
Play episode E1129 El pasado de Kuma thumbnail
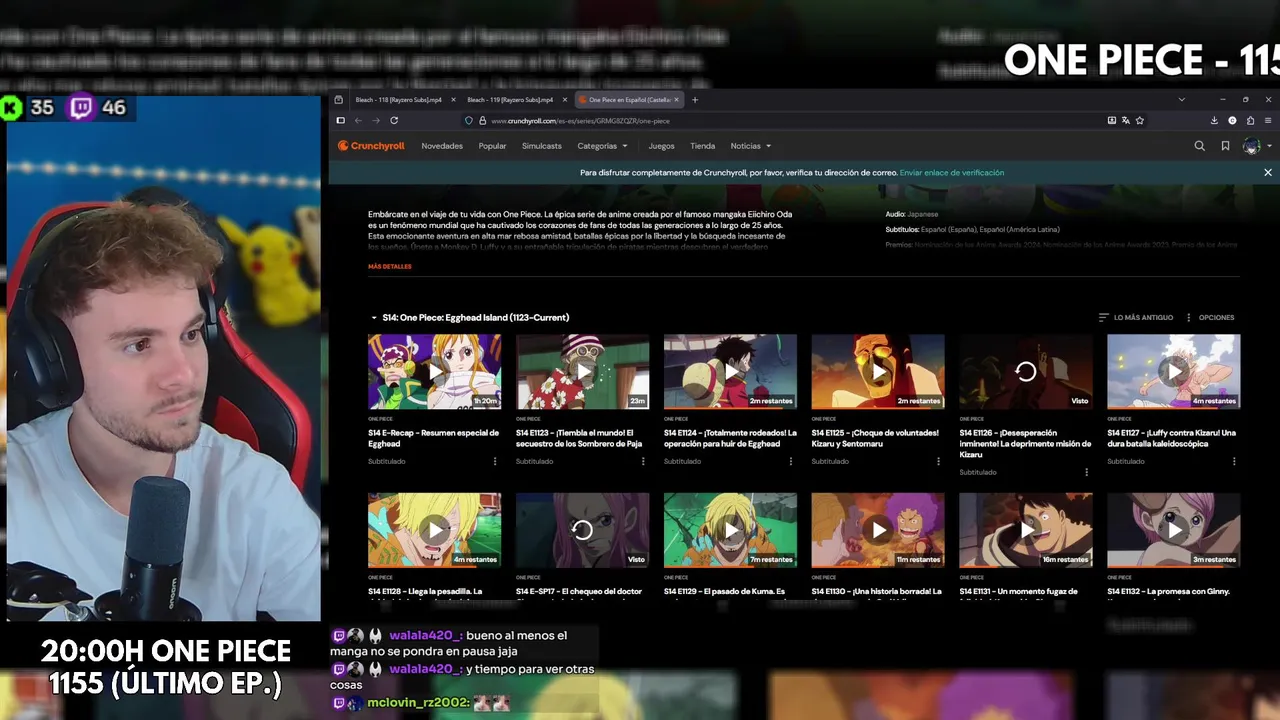click(730, 530)
